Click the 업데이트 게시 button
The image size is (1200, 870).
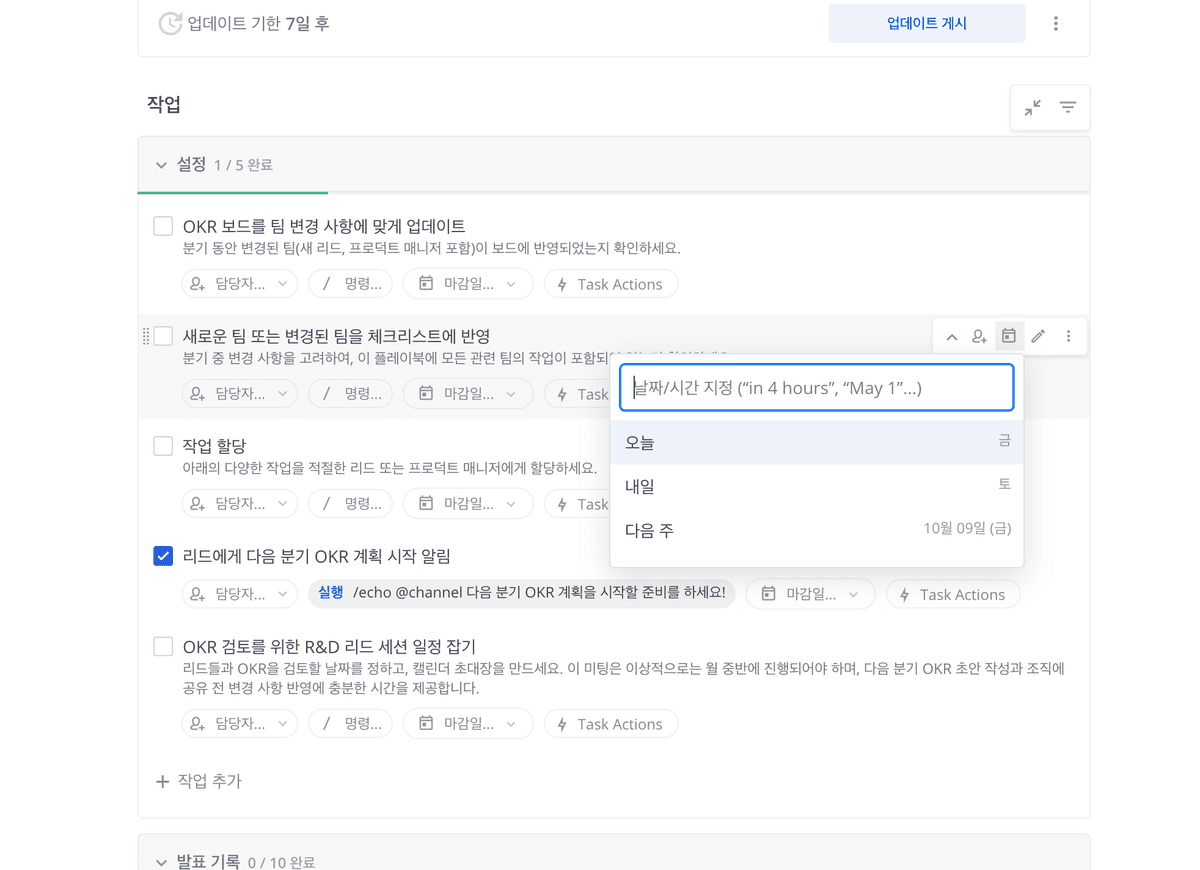click(x=927, y=23)
